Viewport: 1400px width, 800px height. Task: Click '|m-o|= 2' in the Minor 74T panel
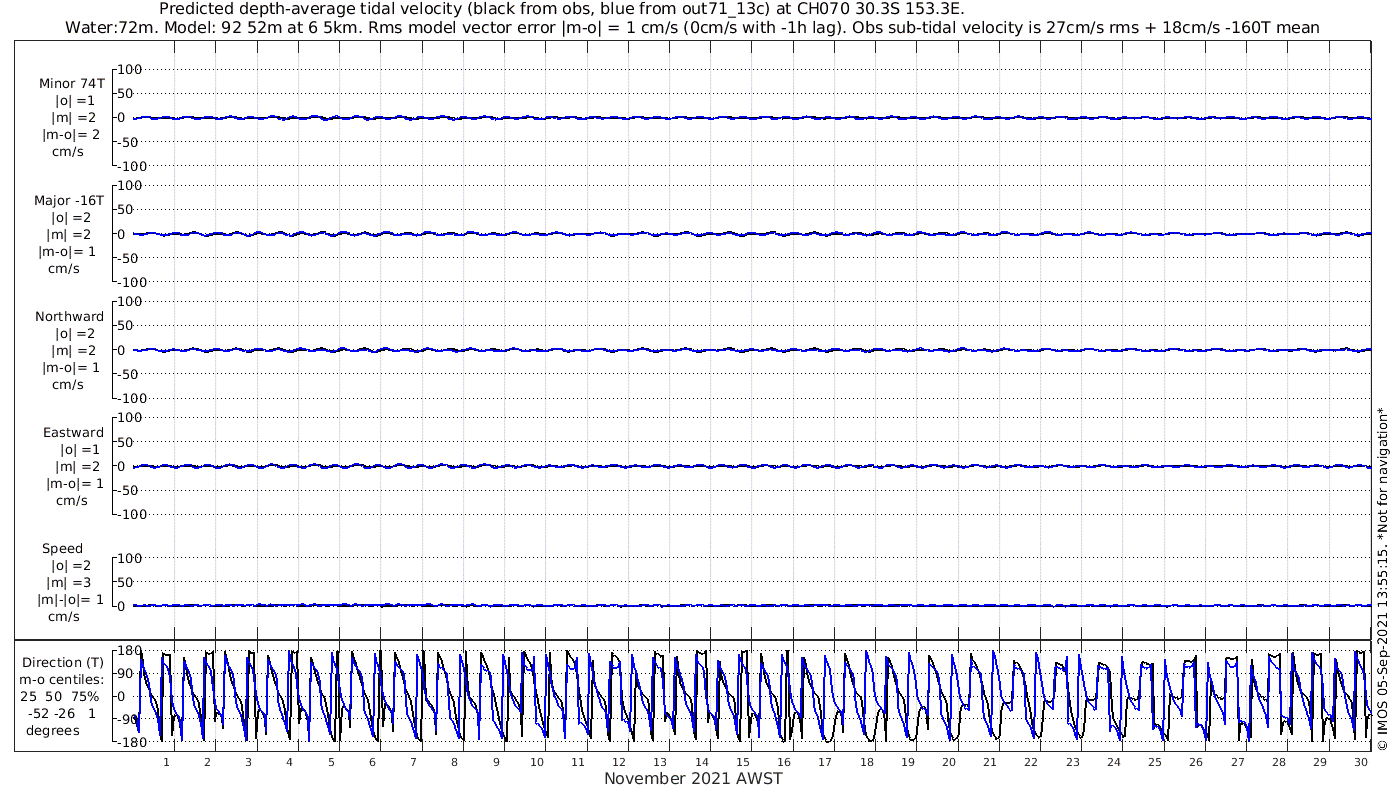pyautogui.click(x=71, y=135)
